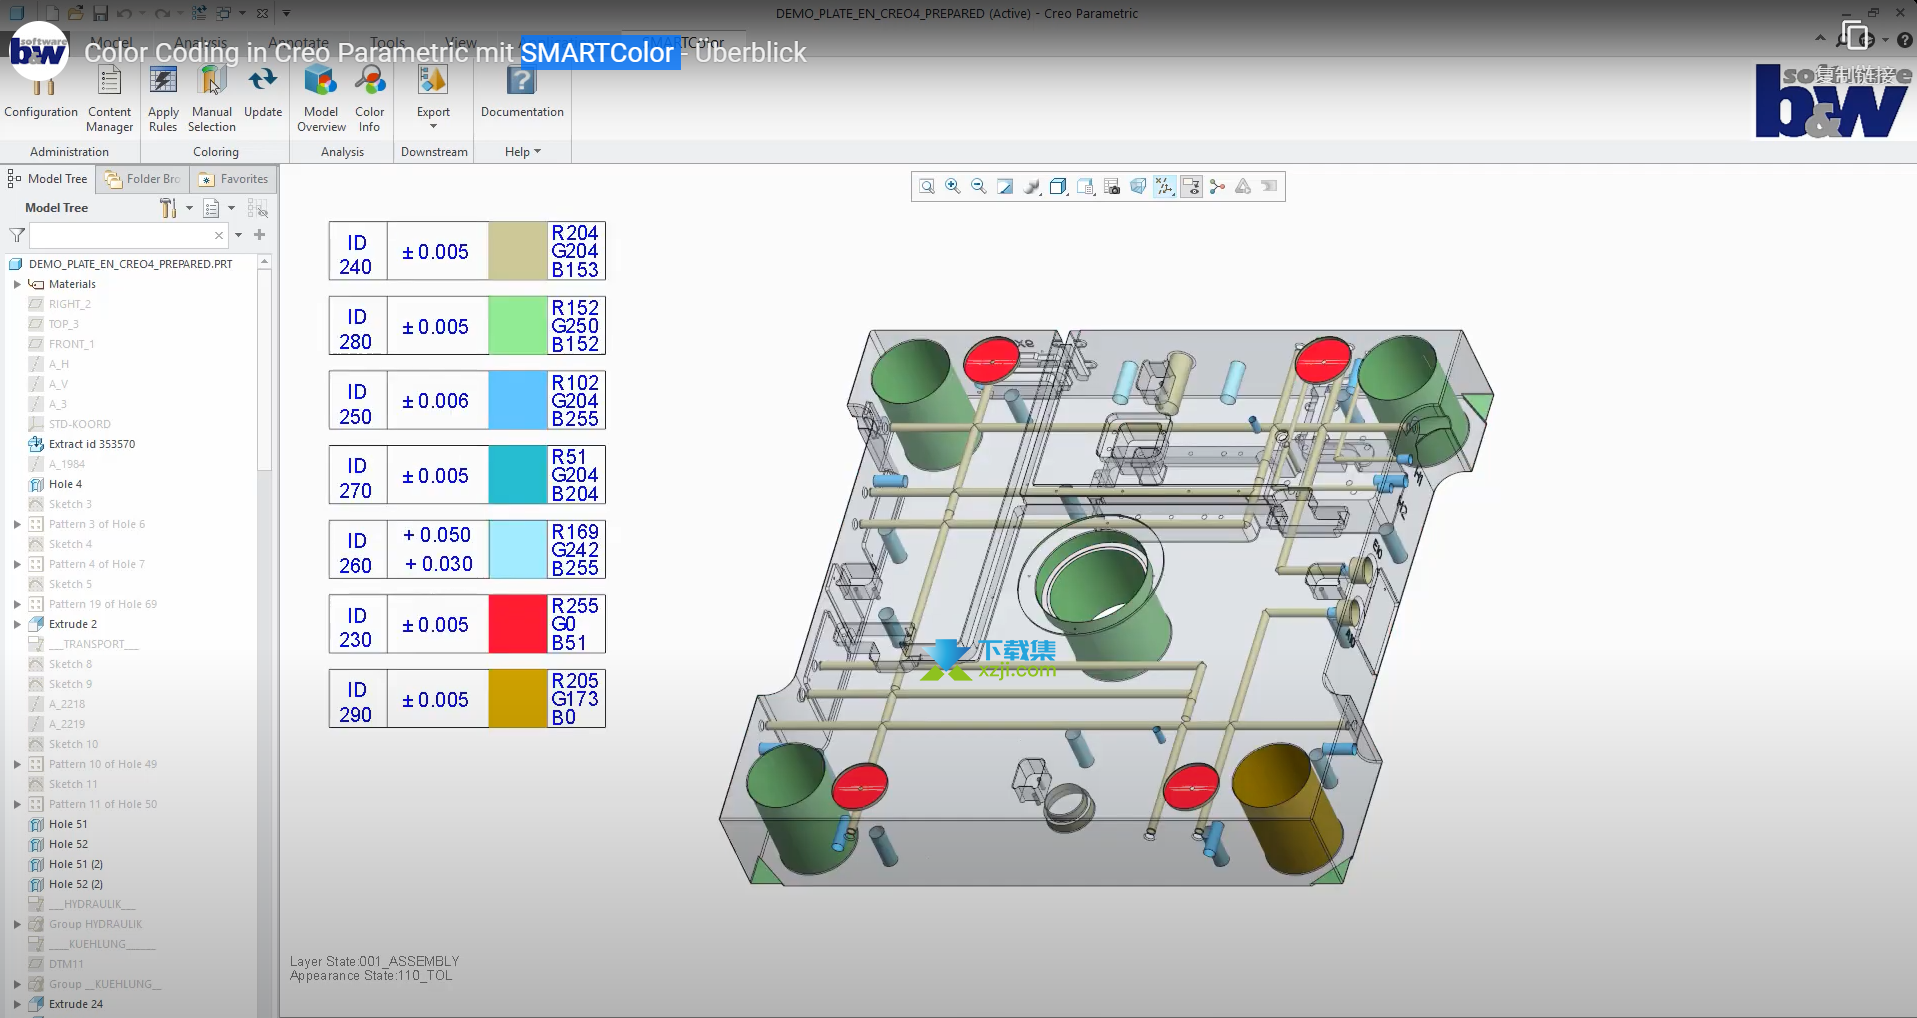Open the View ribbon tab
The height and width of the screenshot is (1018, 1917).
461,43
